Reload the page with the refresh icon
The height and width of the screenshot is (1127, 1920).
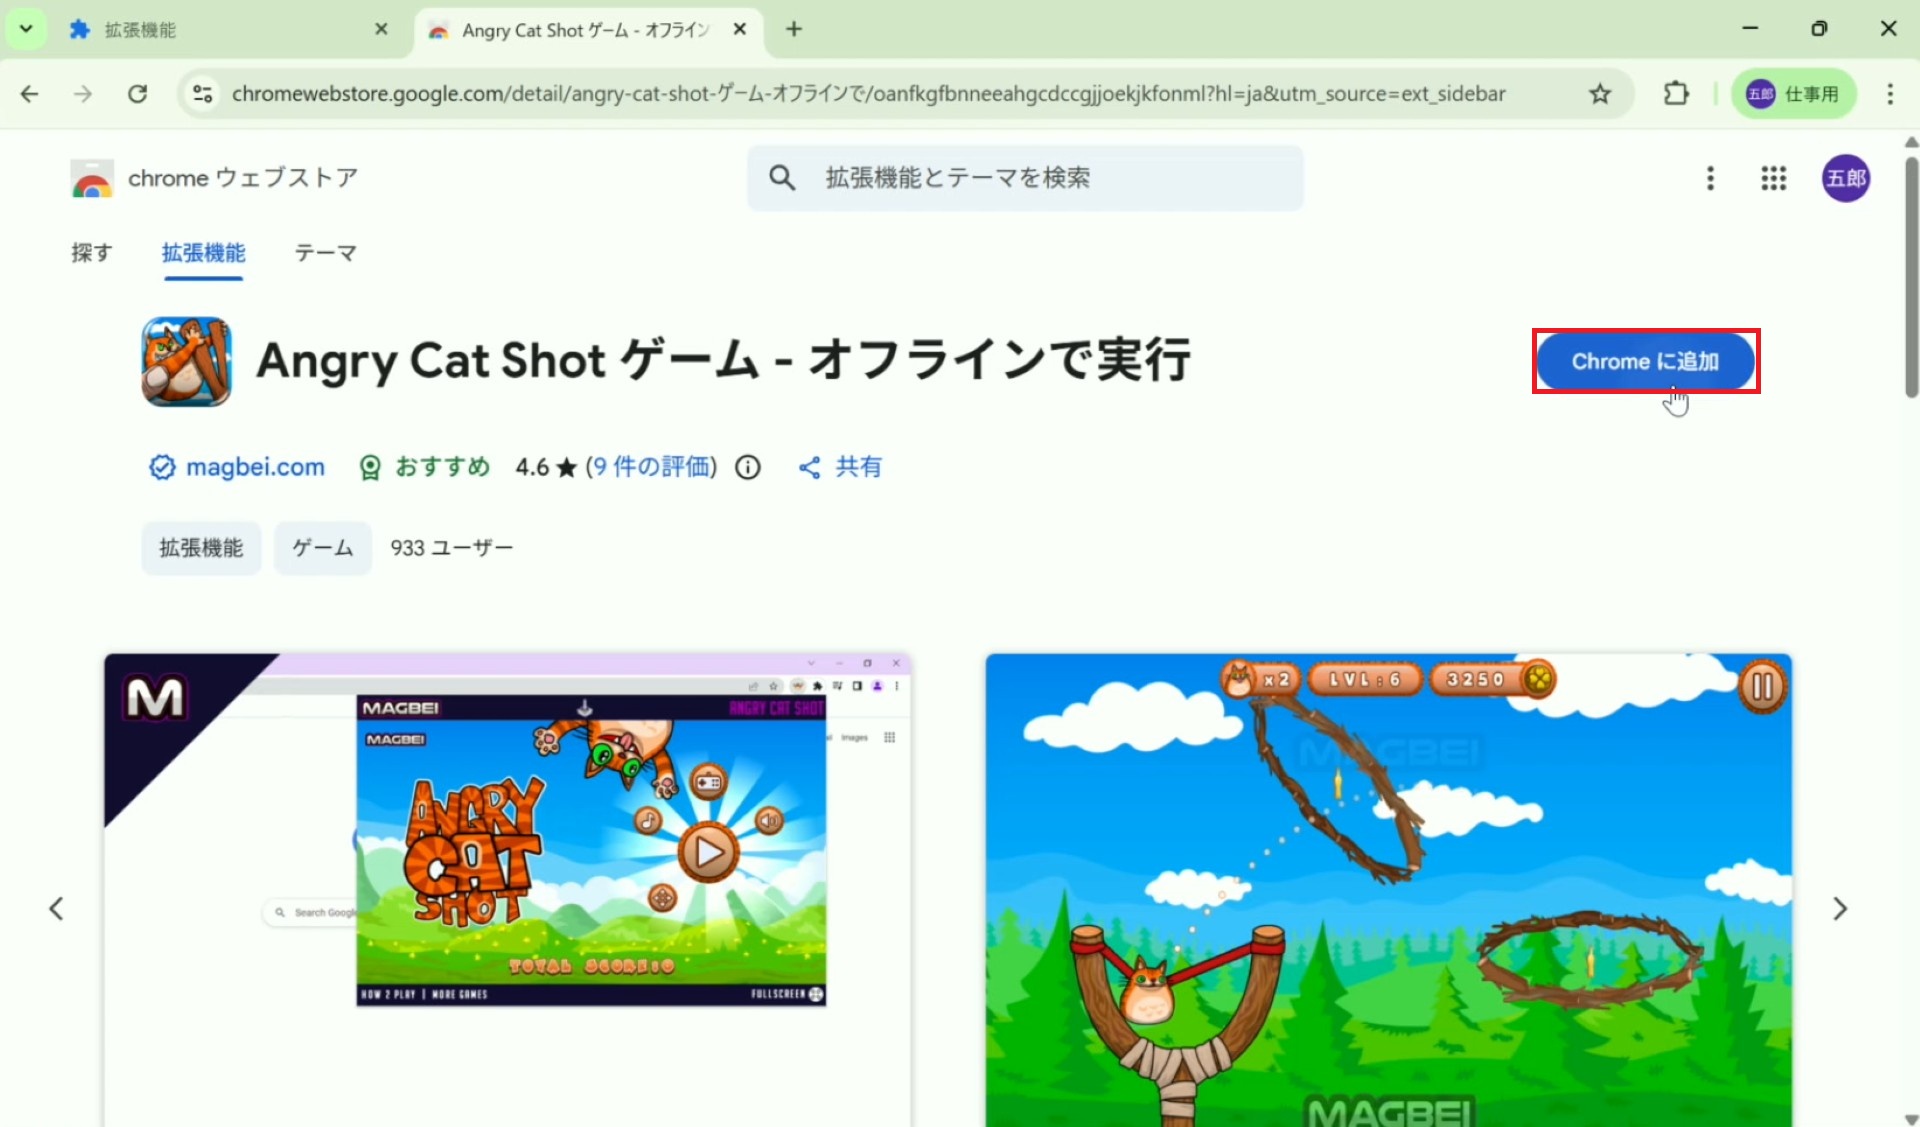(138, 94)
